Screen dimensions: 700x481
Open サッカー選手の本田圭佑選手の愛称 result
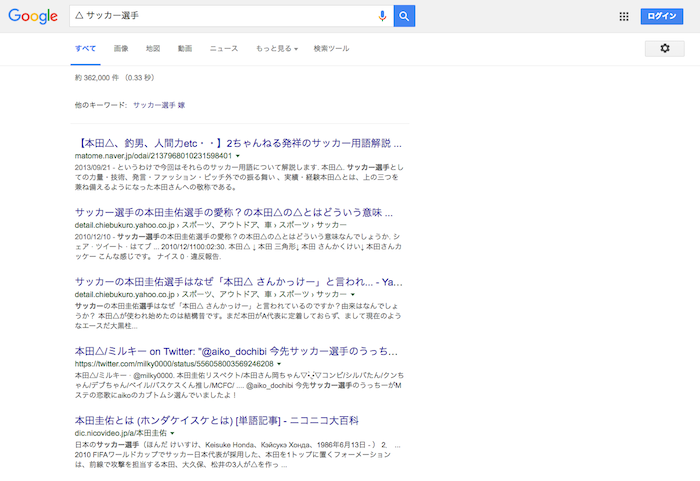[234, 212]
